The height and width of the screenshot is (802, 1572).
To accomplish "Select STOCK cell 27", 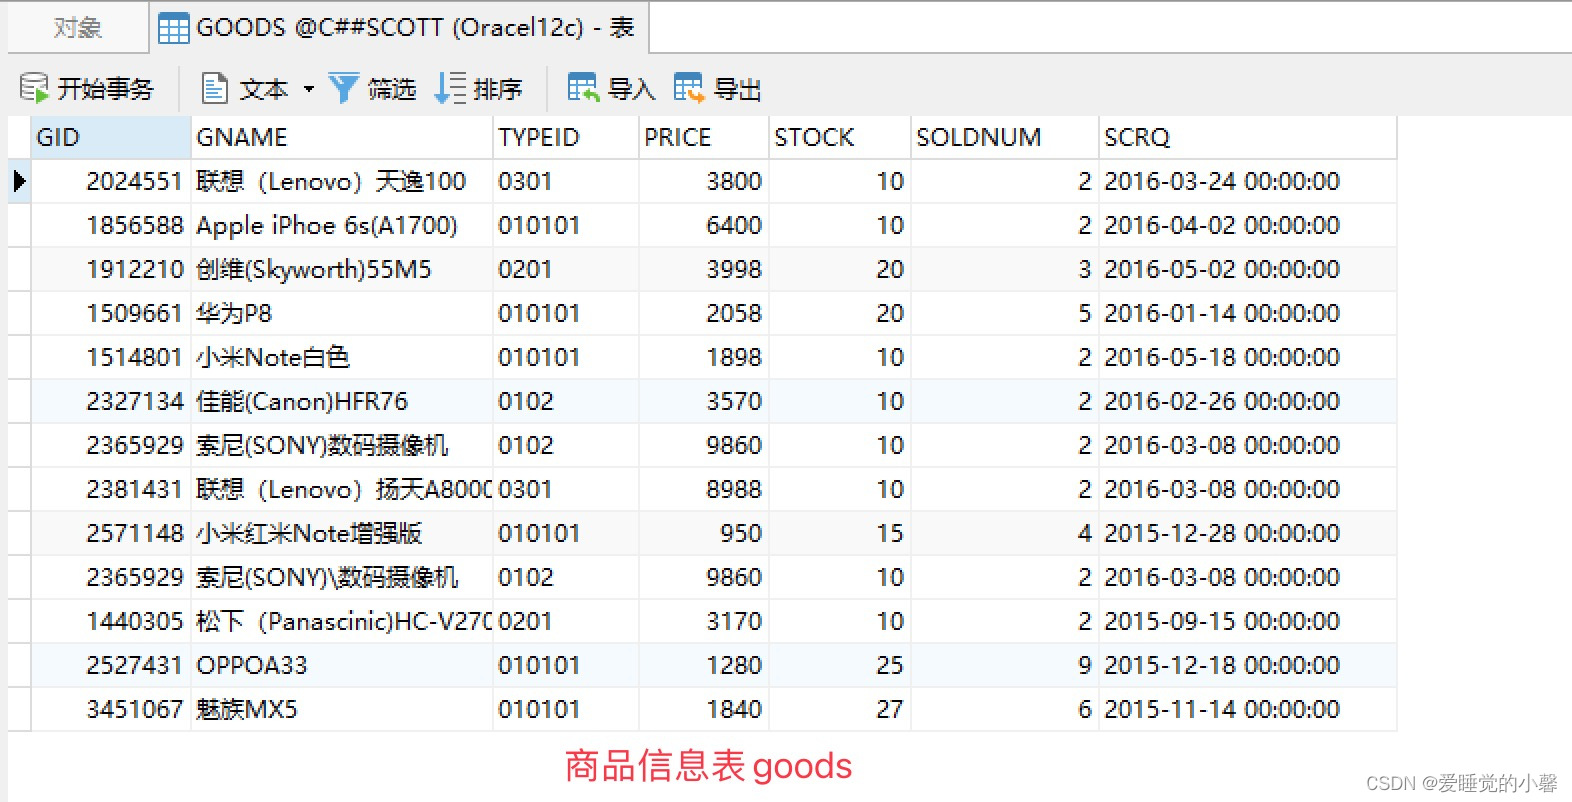I will click(x=840, y=709).
